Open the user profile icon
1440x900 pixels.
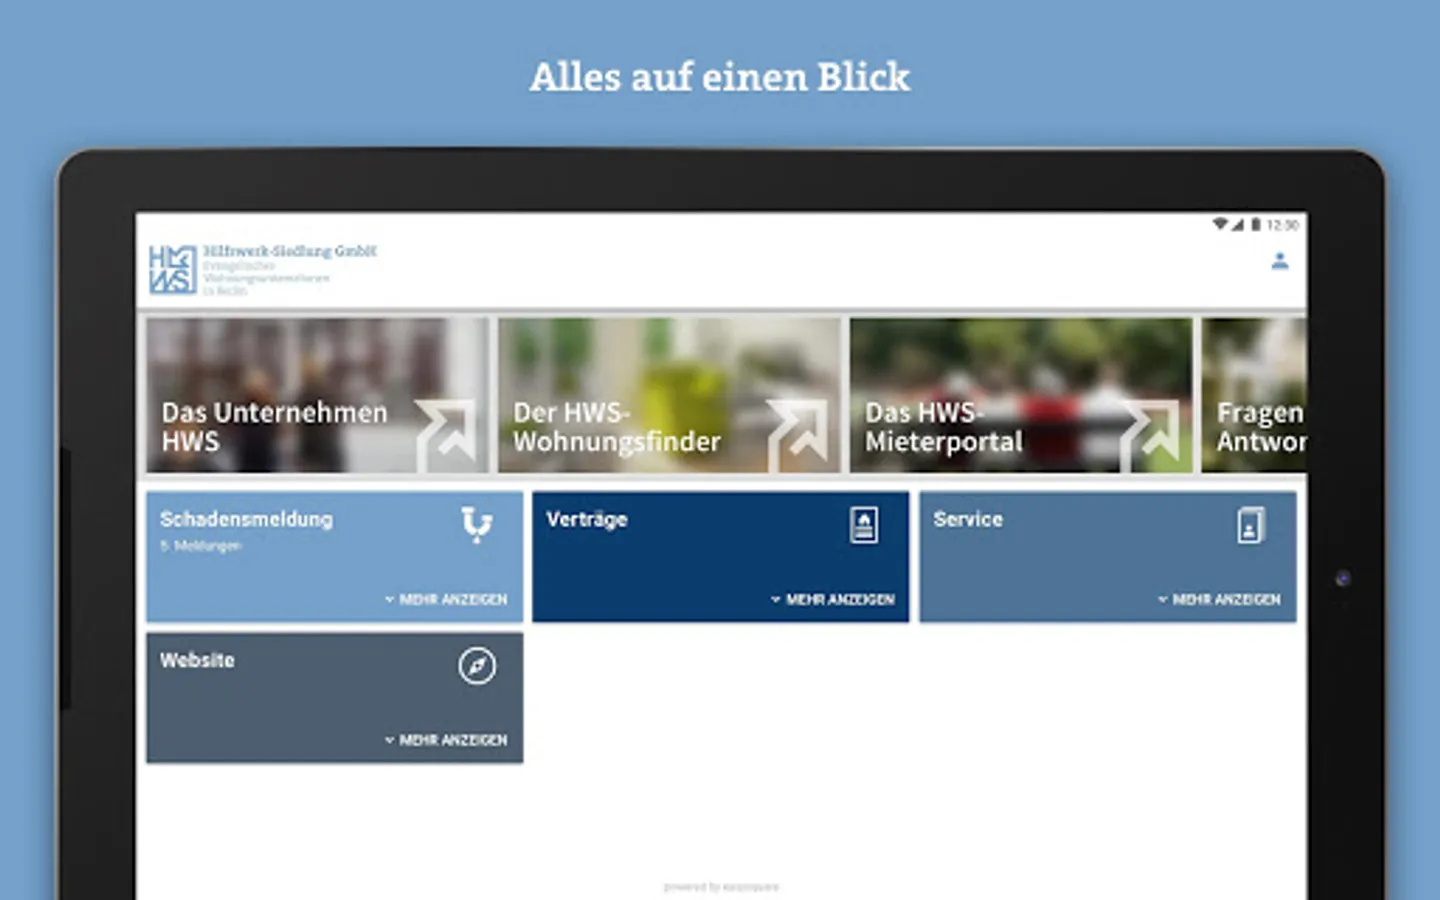click(1279, 261)
